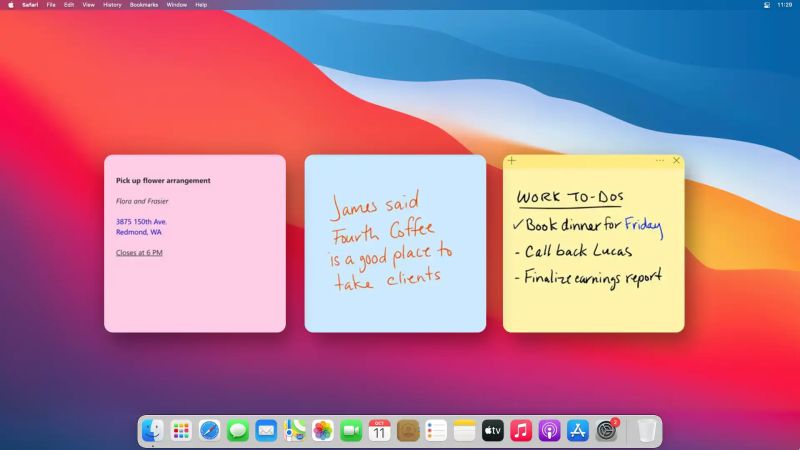Open App Store in dock
The width and height of the screenshot is (800, 450).
click(x=578, y=431)
